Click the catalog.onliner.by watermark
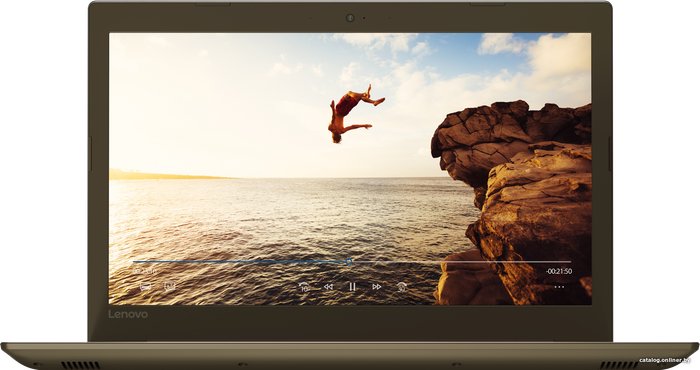The image size is (700, 370). pyautogui.click(x=665, y=360)
